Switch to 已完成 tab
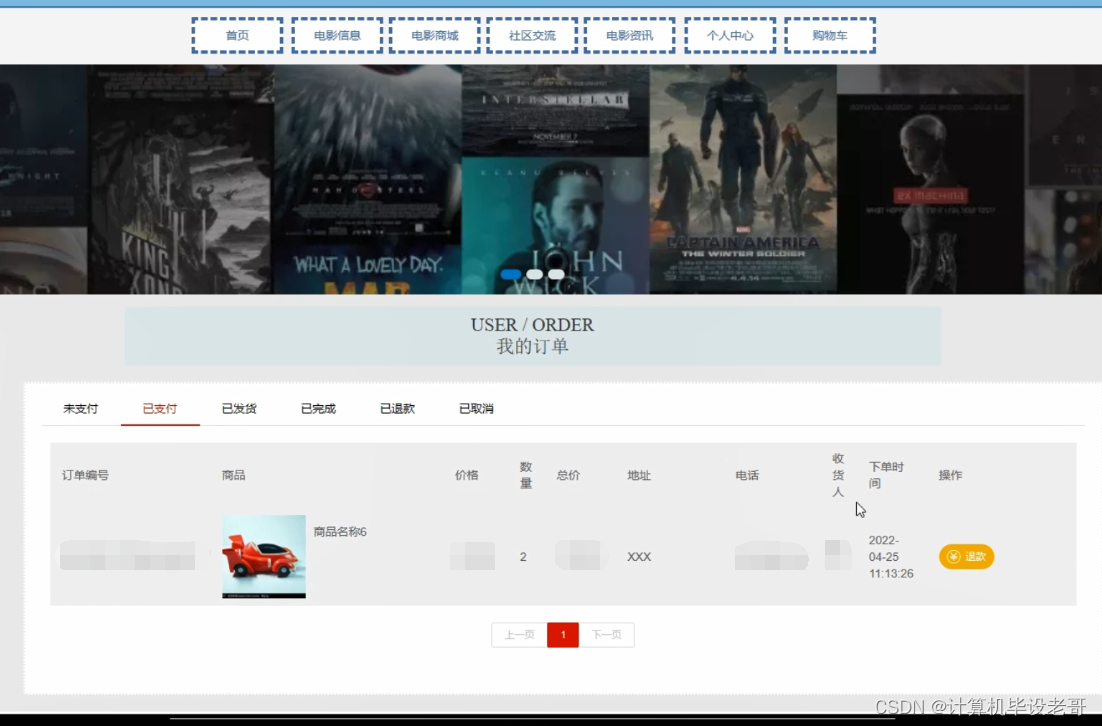Image resolution: width=1102 pixels, height=726 pixels. pos(318,409)
